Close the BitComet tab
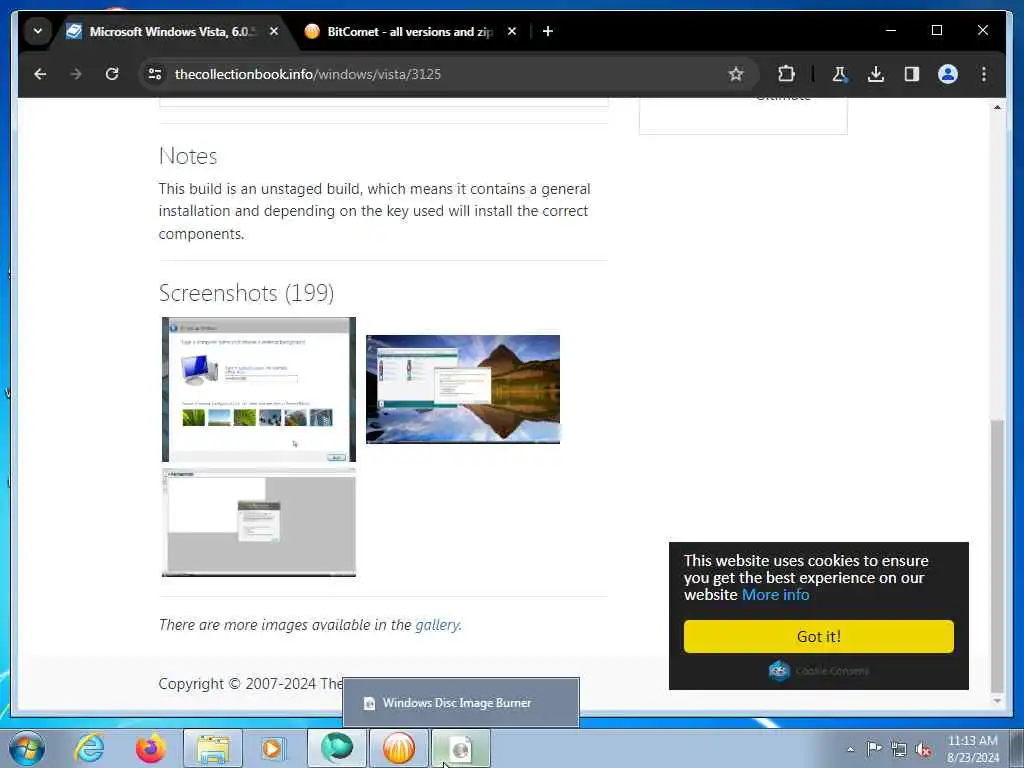Screen dimensions: 1024x768 tap(512, 31)
